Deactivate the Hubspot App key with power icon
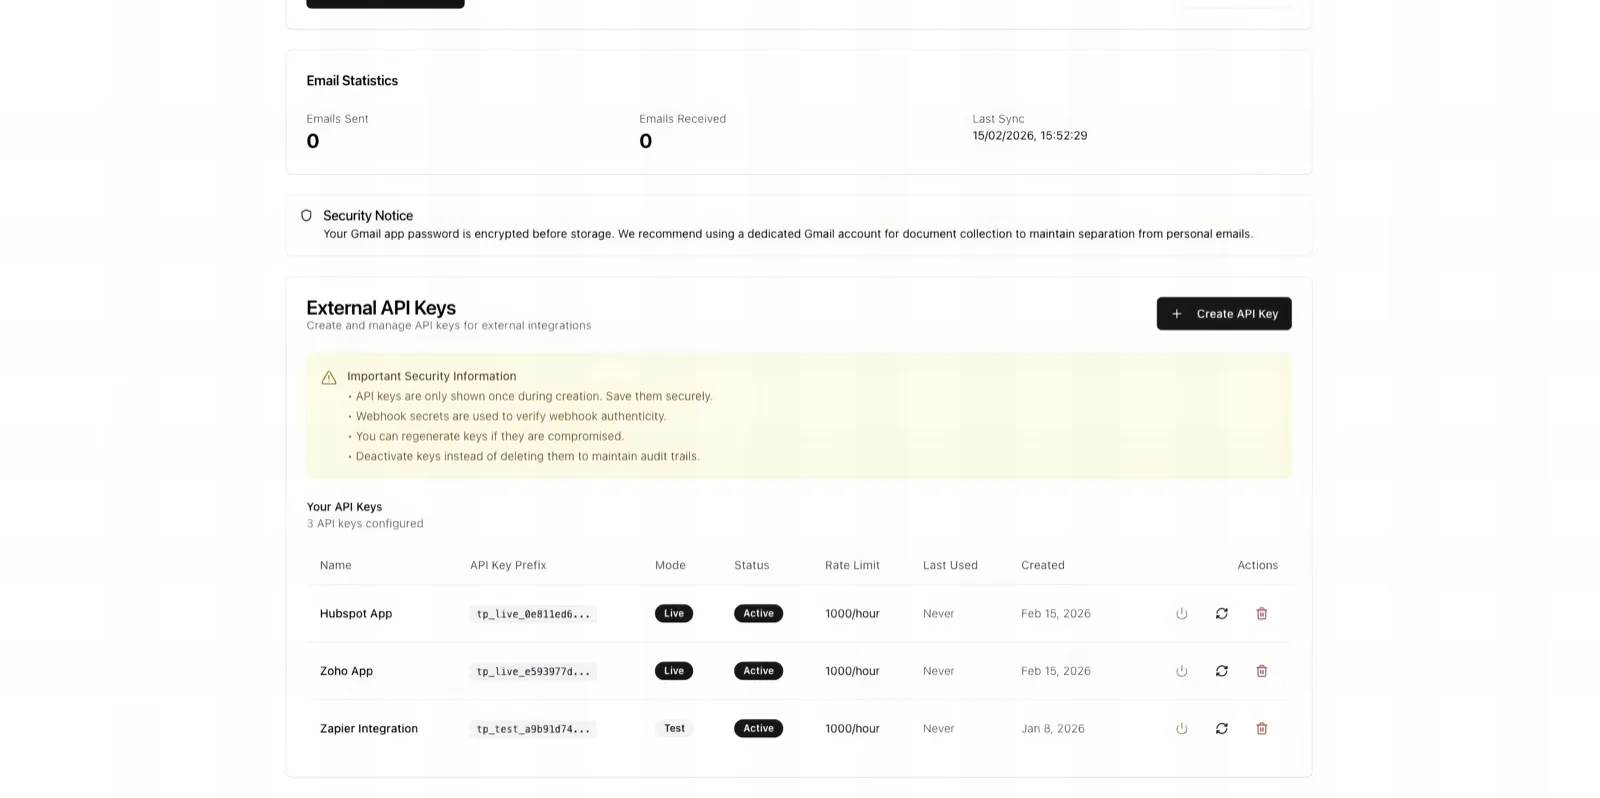 [x=1181, y=614]
